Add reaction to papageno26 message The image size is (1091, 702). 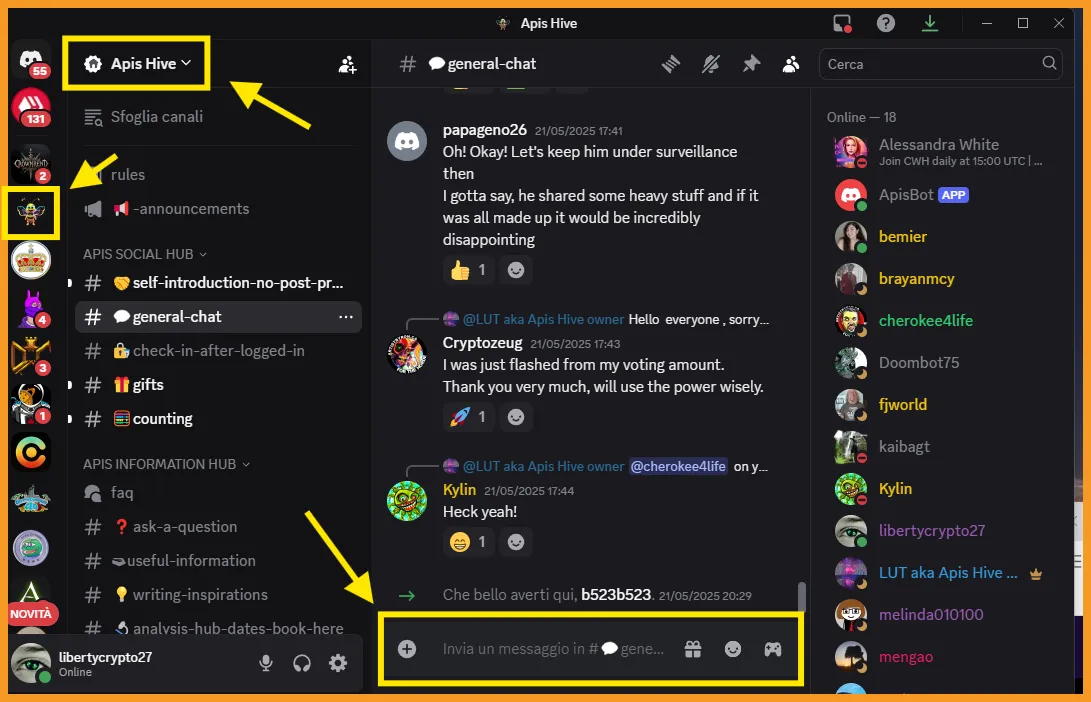coord(516,270)
